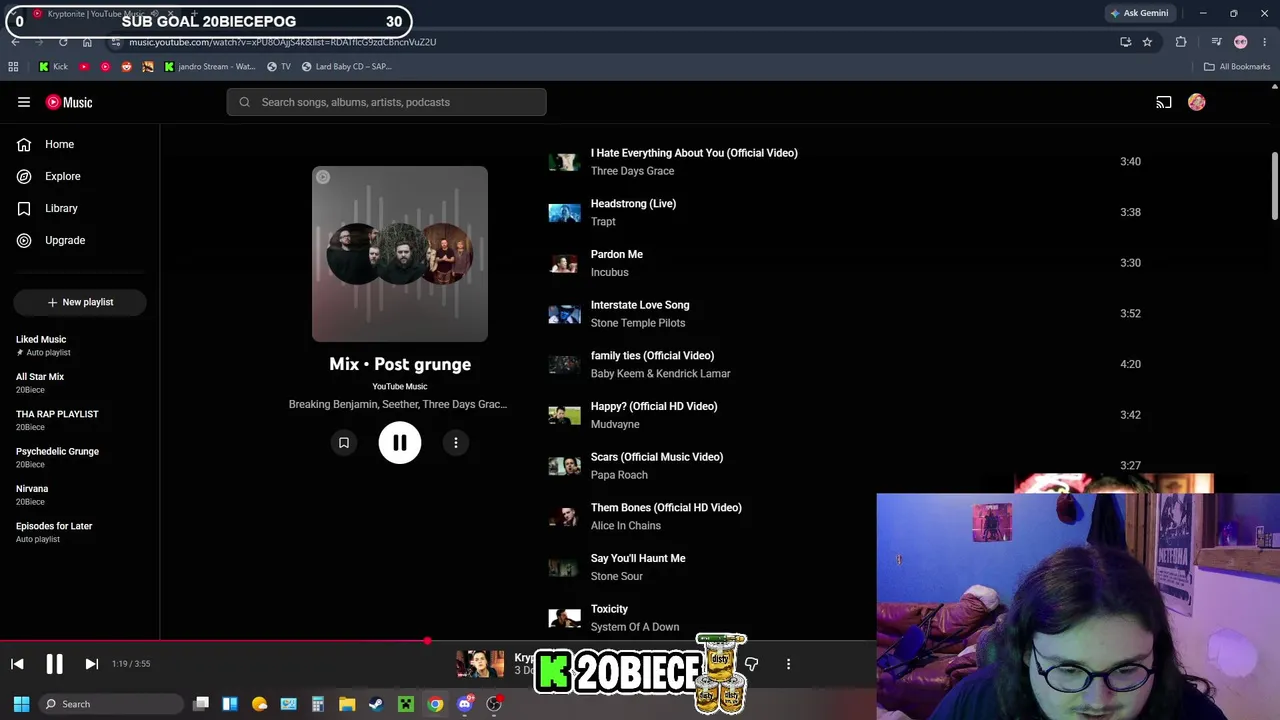
Task: Open more options for Post grunge mix
Action: pyautogui.click(x=456, y=443)
